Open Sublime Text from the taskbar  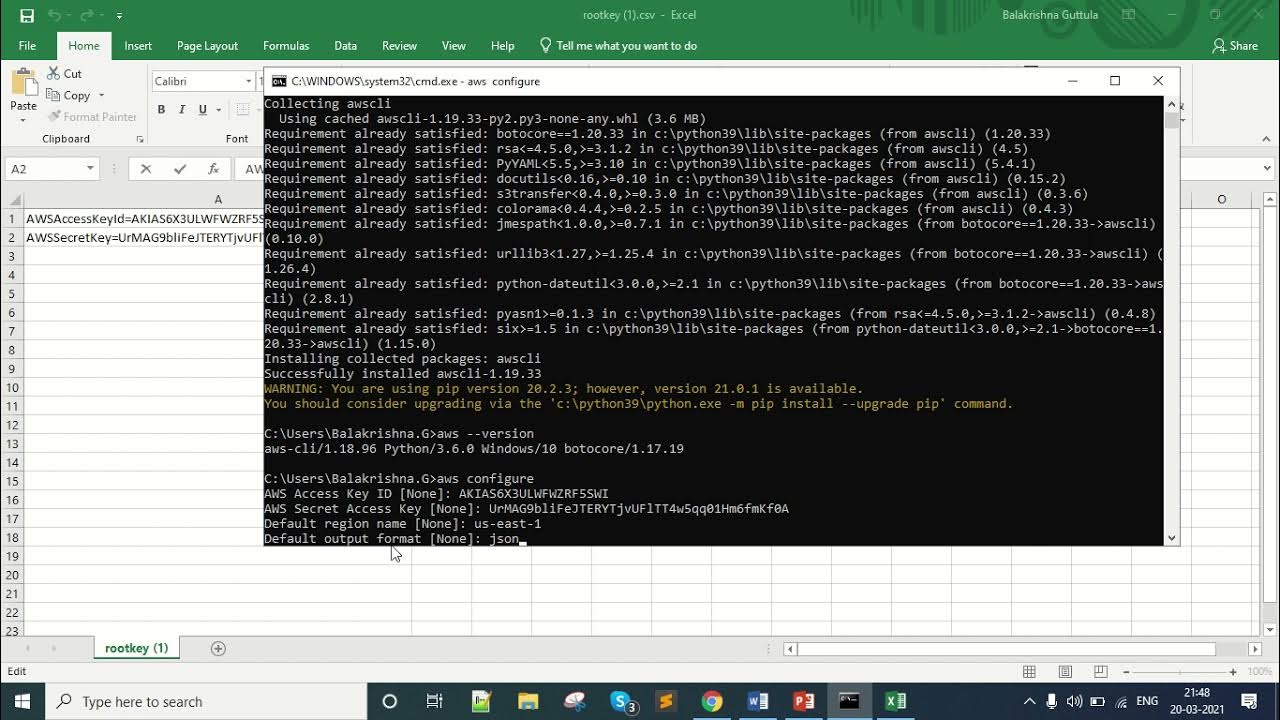(x=666, y=701)
